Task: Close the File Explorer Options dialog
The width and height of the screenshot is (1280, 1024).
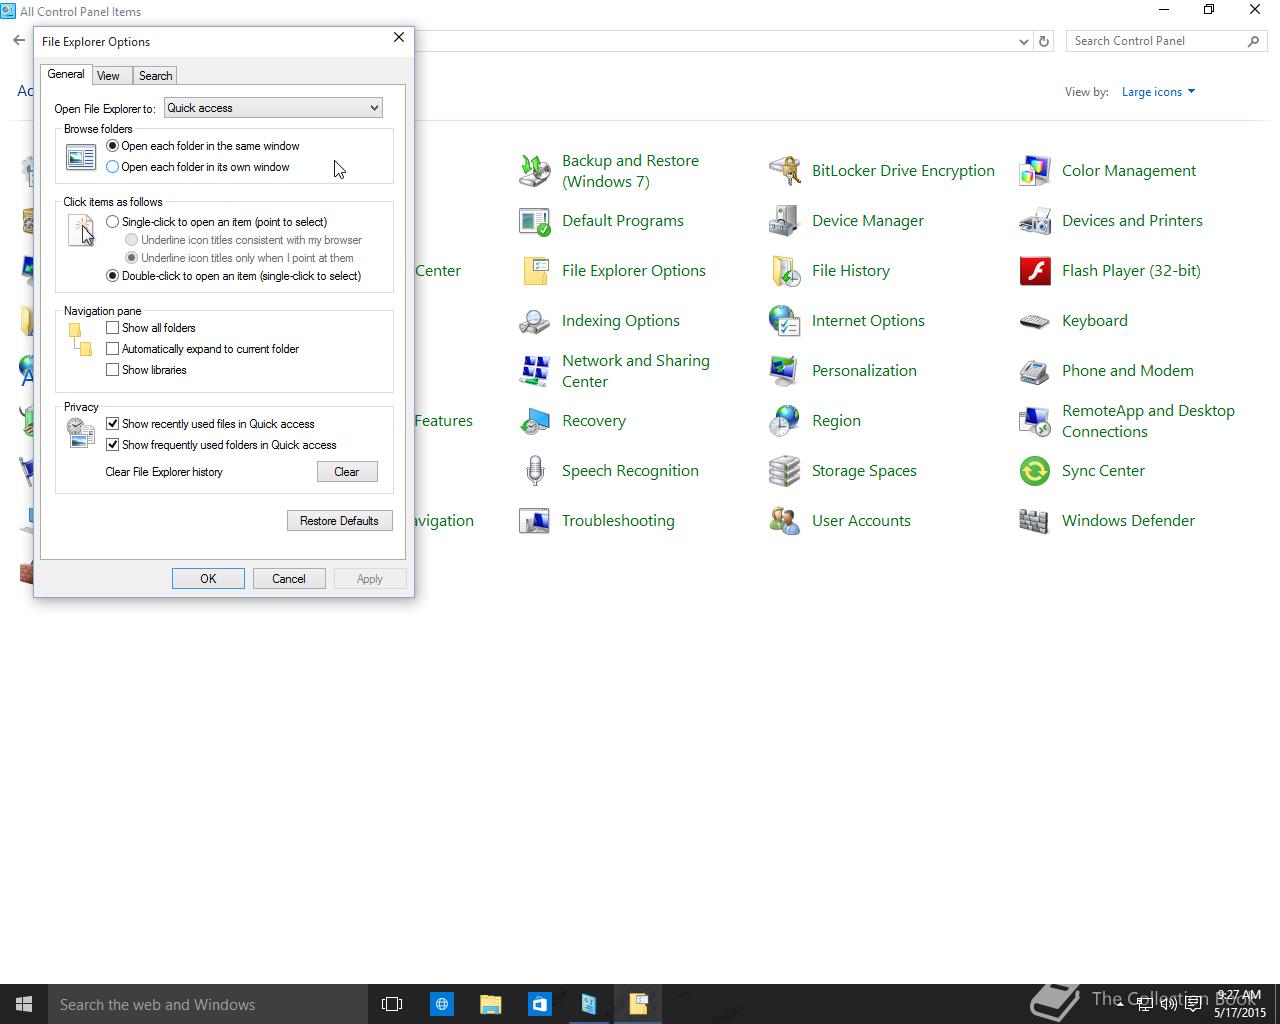Action: [399, 37]
